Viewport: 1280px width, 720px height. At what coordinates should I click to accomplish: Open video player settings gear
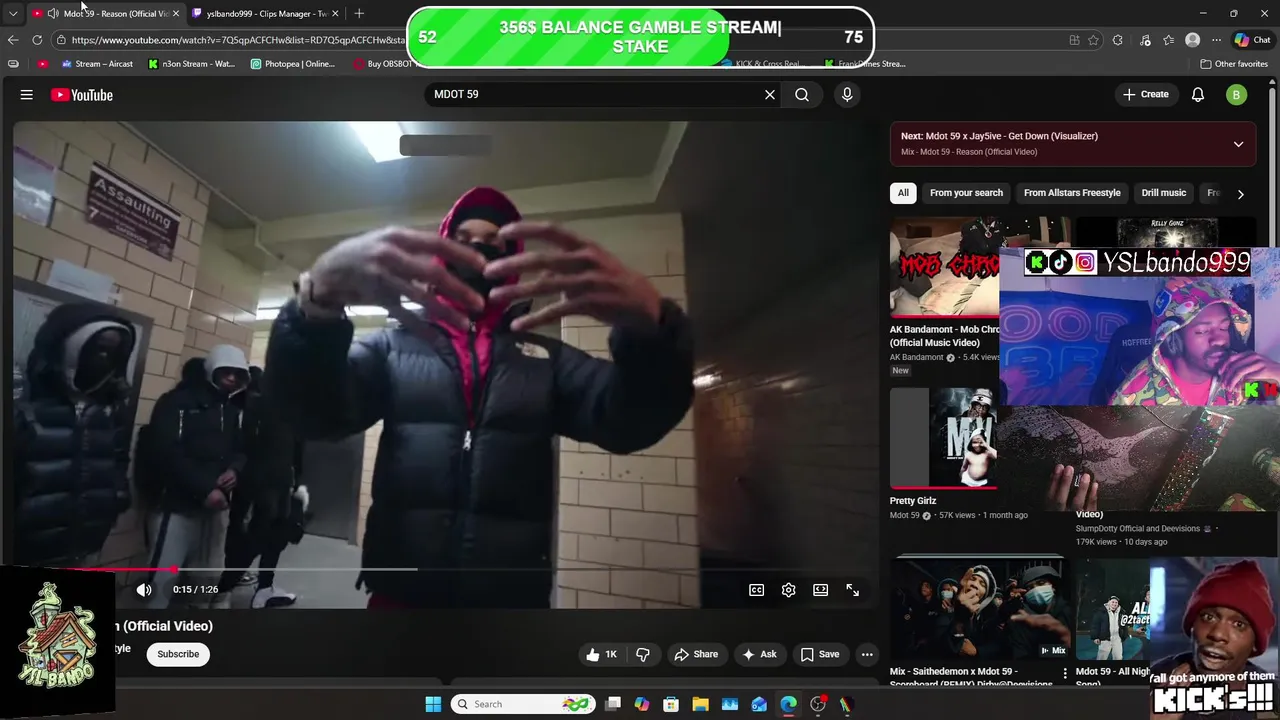tap(789, 590)
